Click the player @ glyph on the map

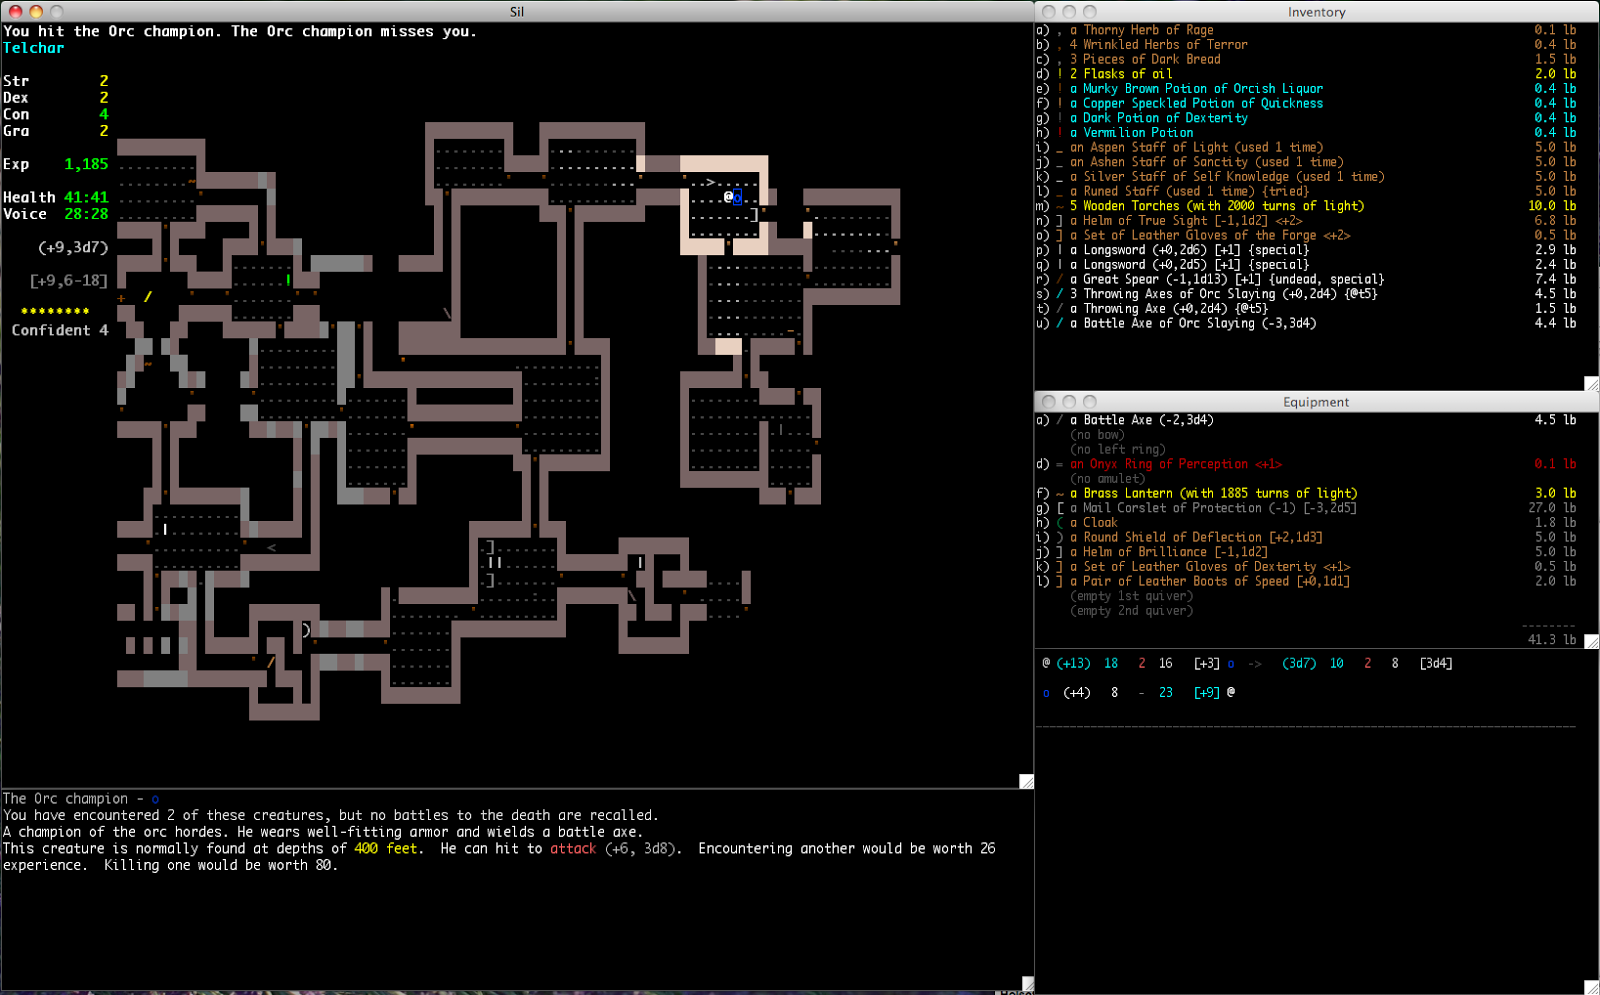click(728, 197)
